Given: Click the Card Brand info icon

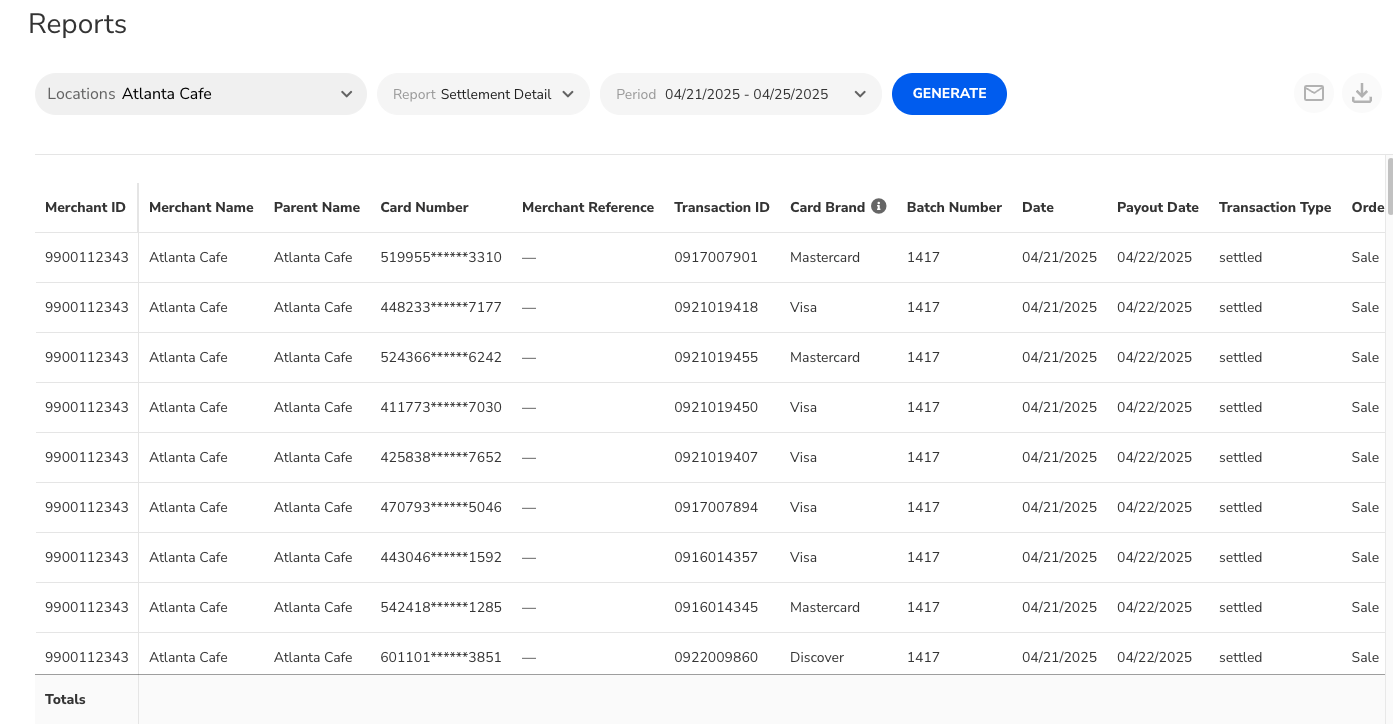Looking at the screenshot, I should click(x=879, y=206).
